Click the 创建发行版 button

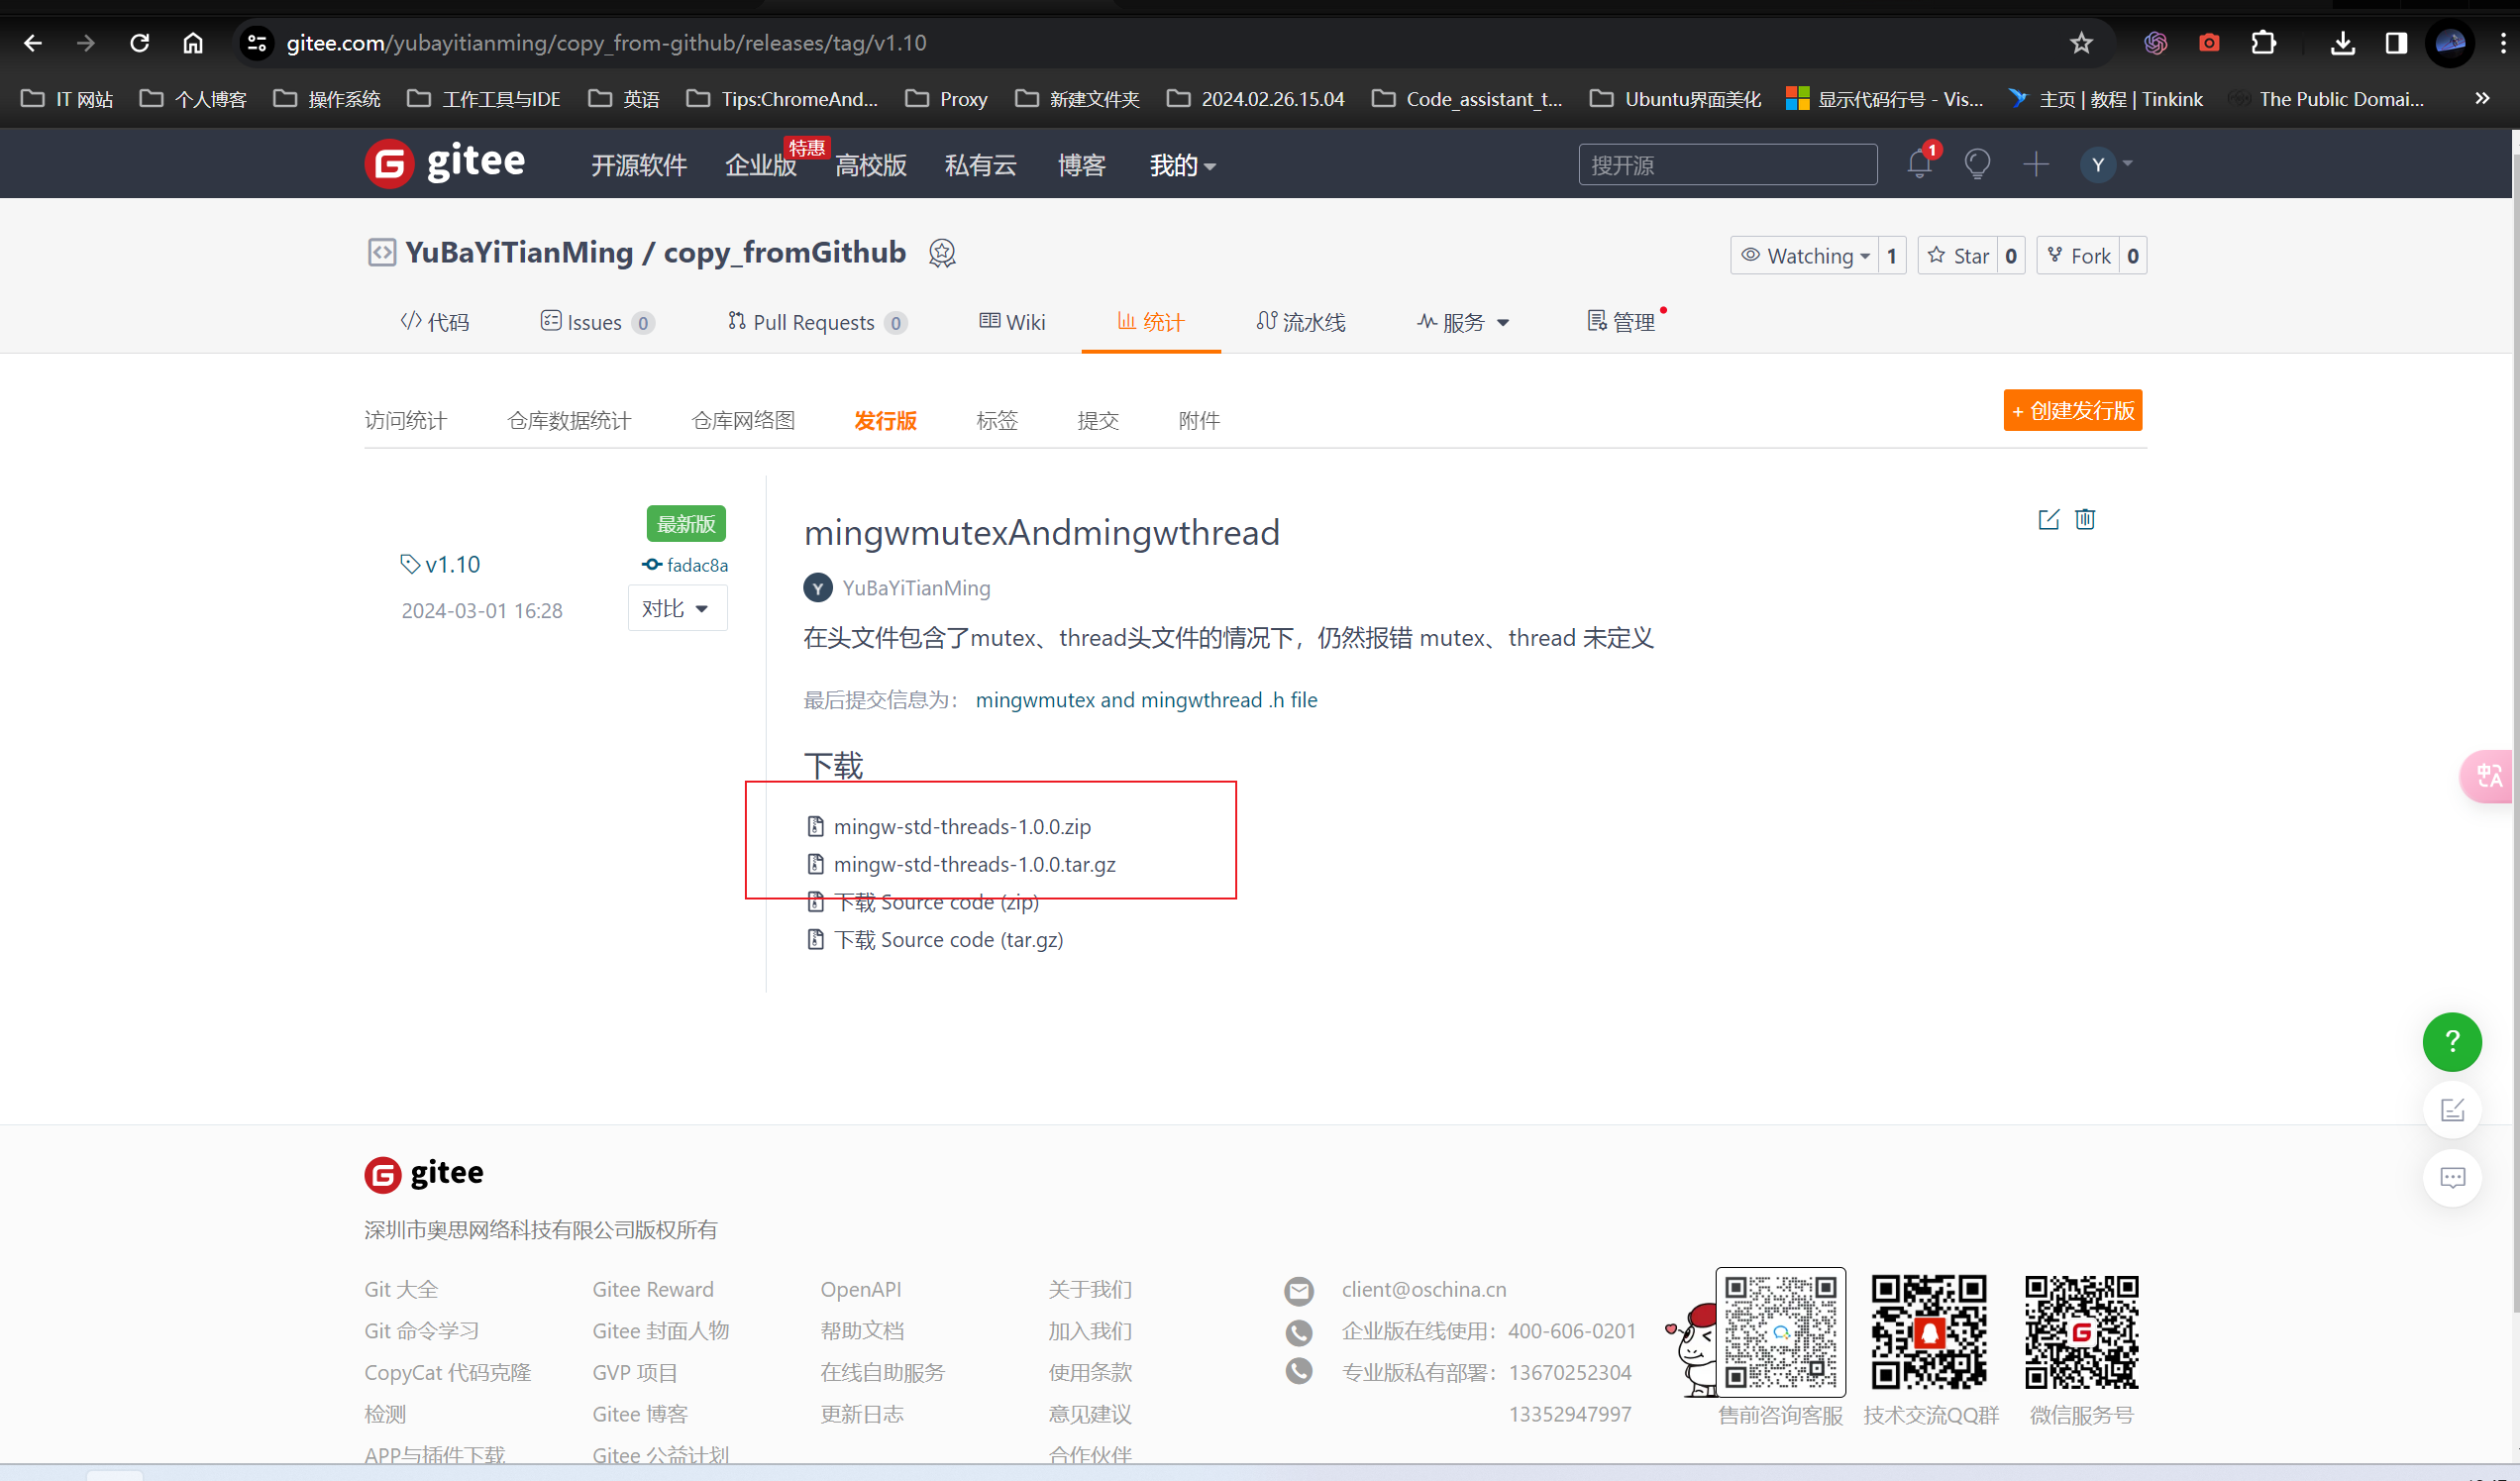click(x=2072, y=410)
